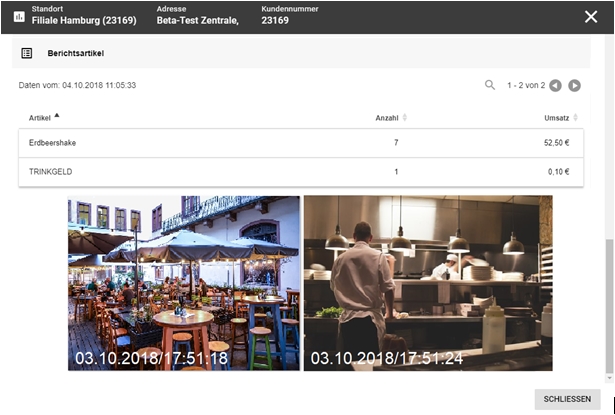Go to the previous page of results
The image size is (615, 415).
pyautogui.click(x=555, y=85)
